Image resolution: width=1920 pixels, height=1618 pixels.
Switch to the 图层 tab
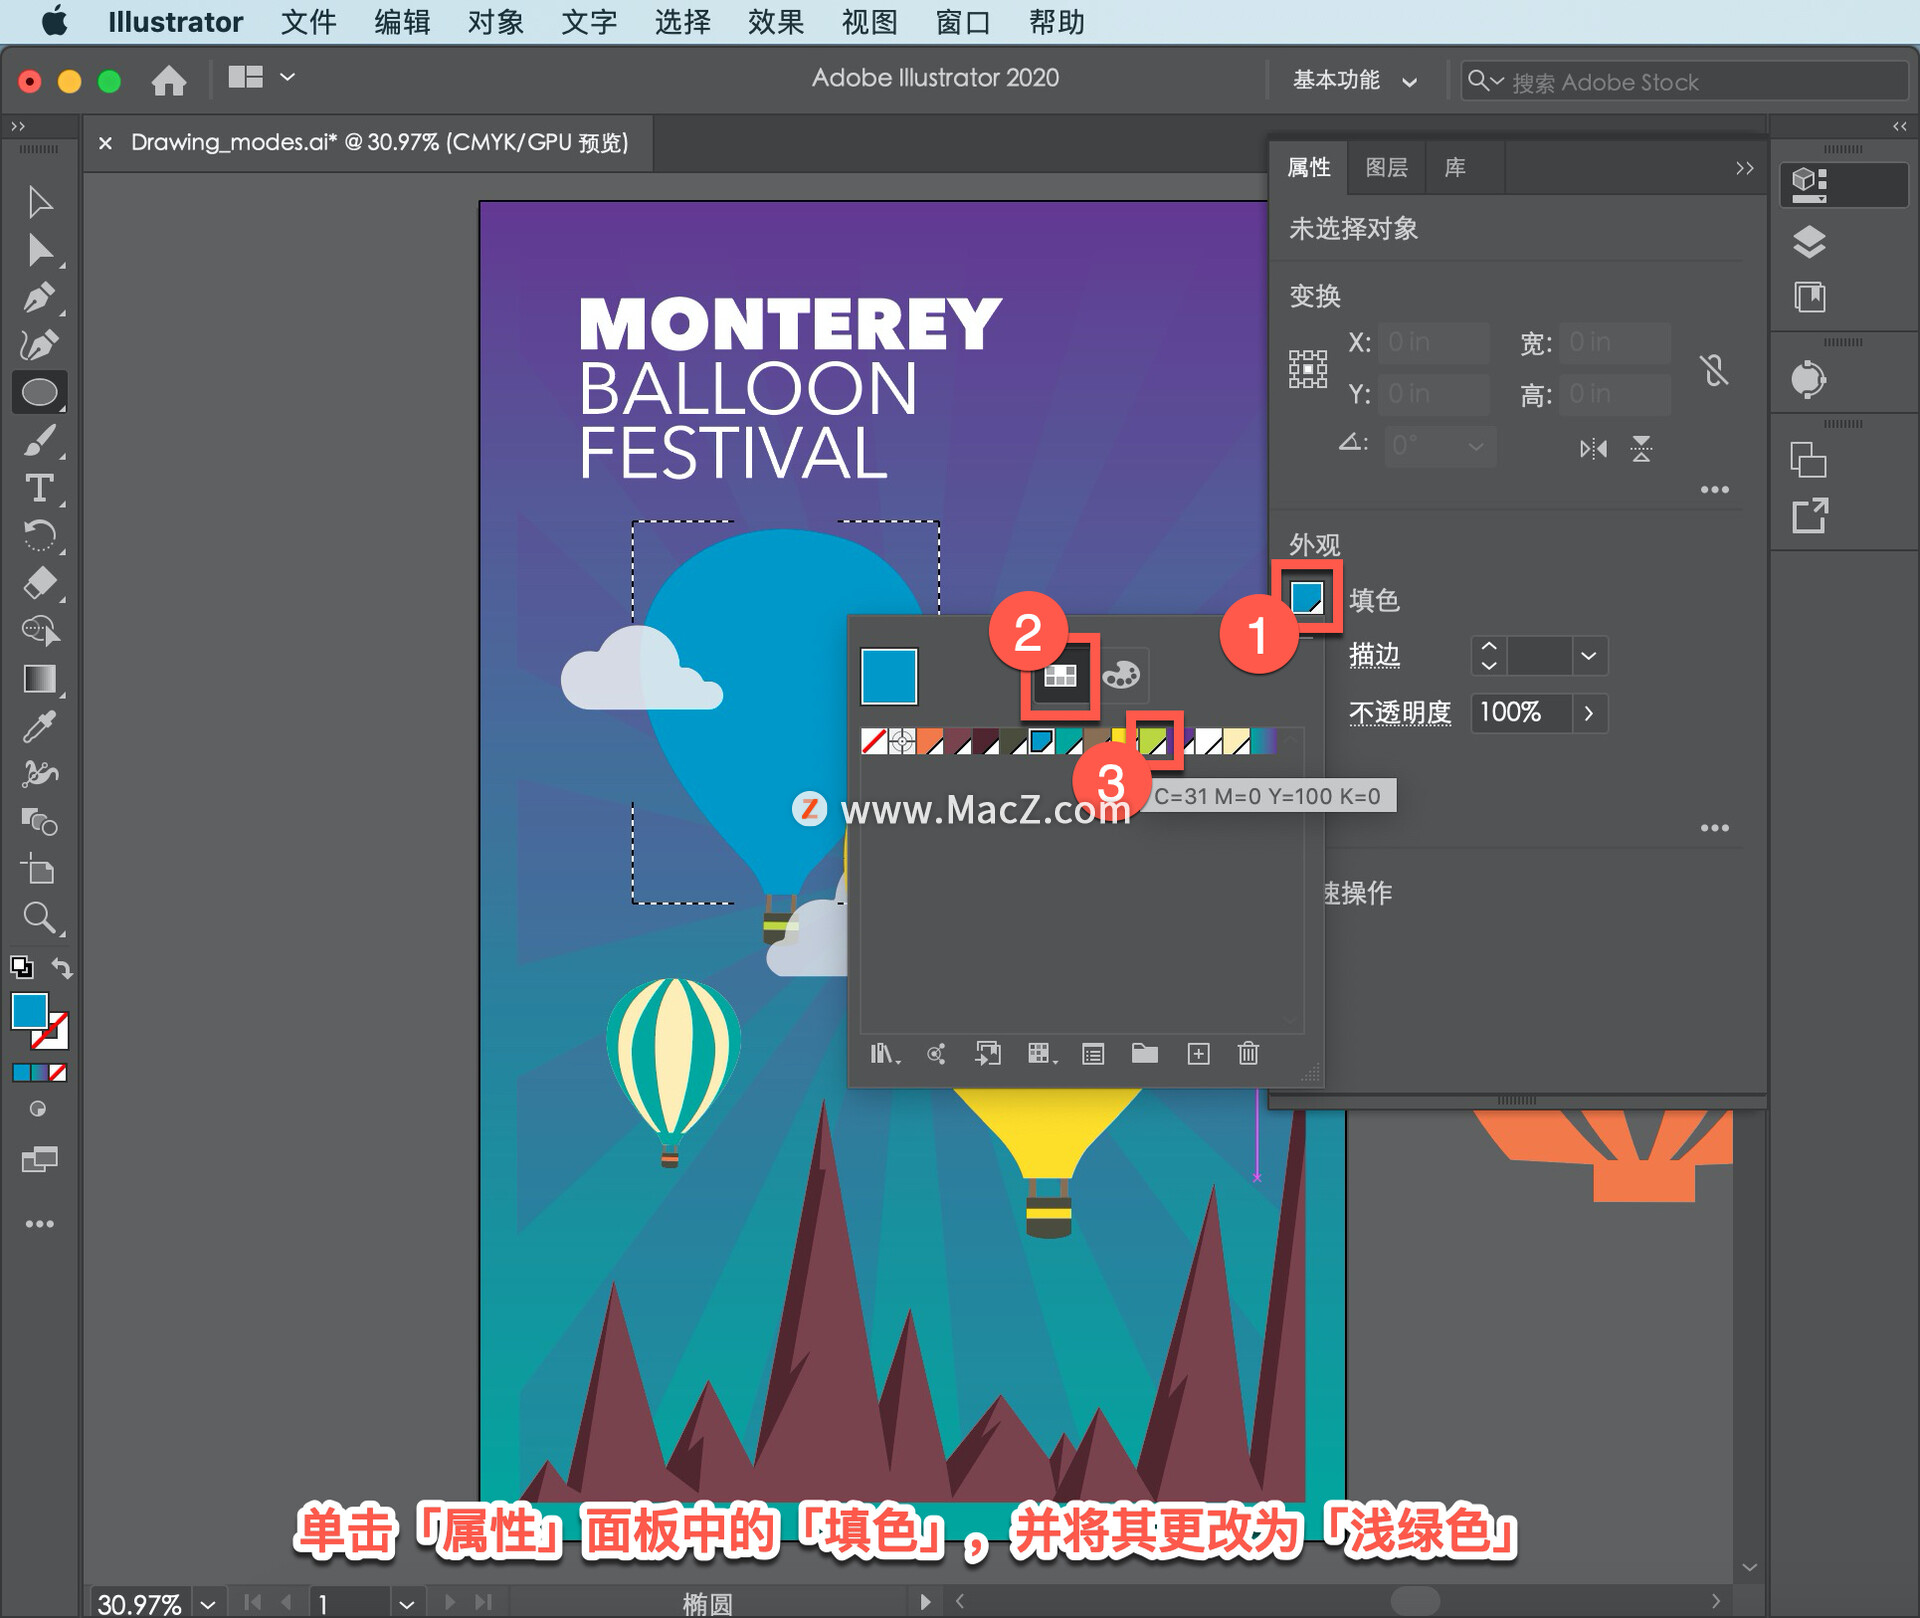1386,168
